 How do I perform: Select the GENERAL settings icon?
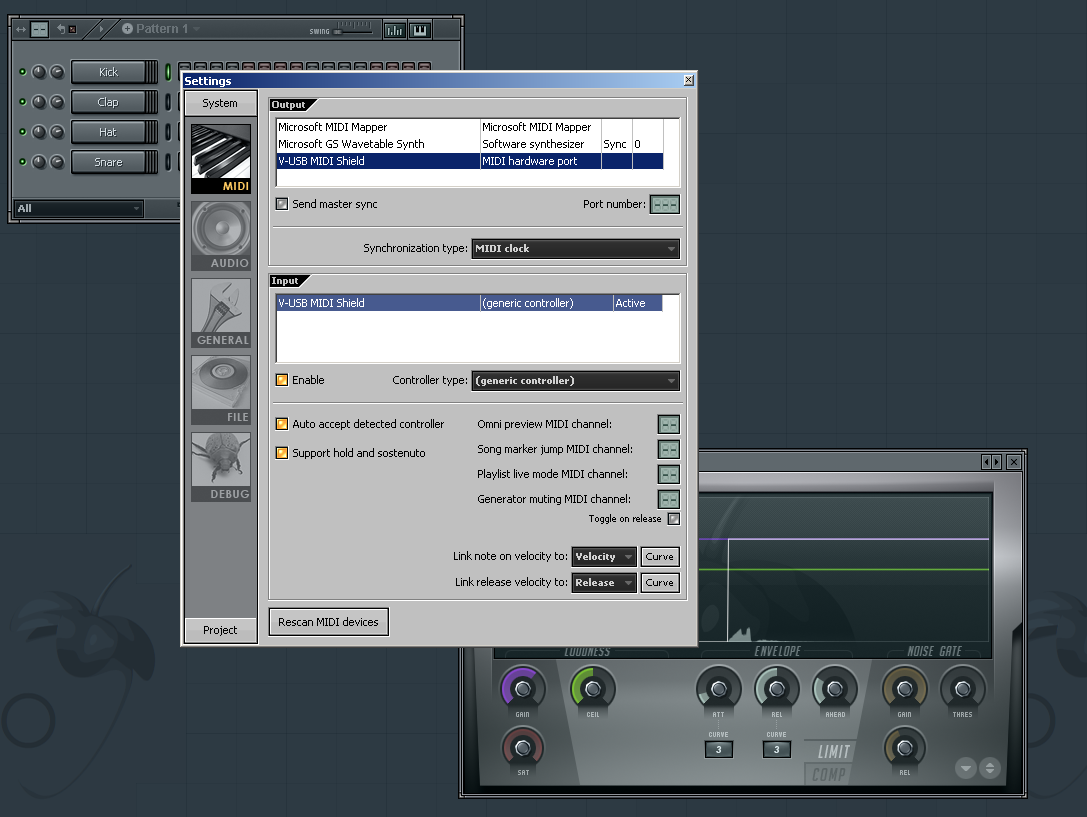[x=221, y=311]
